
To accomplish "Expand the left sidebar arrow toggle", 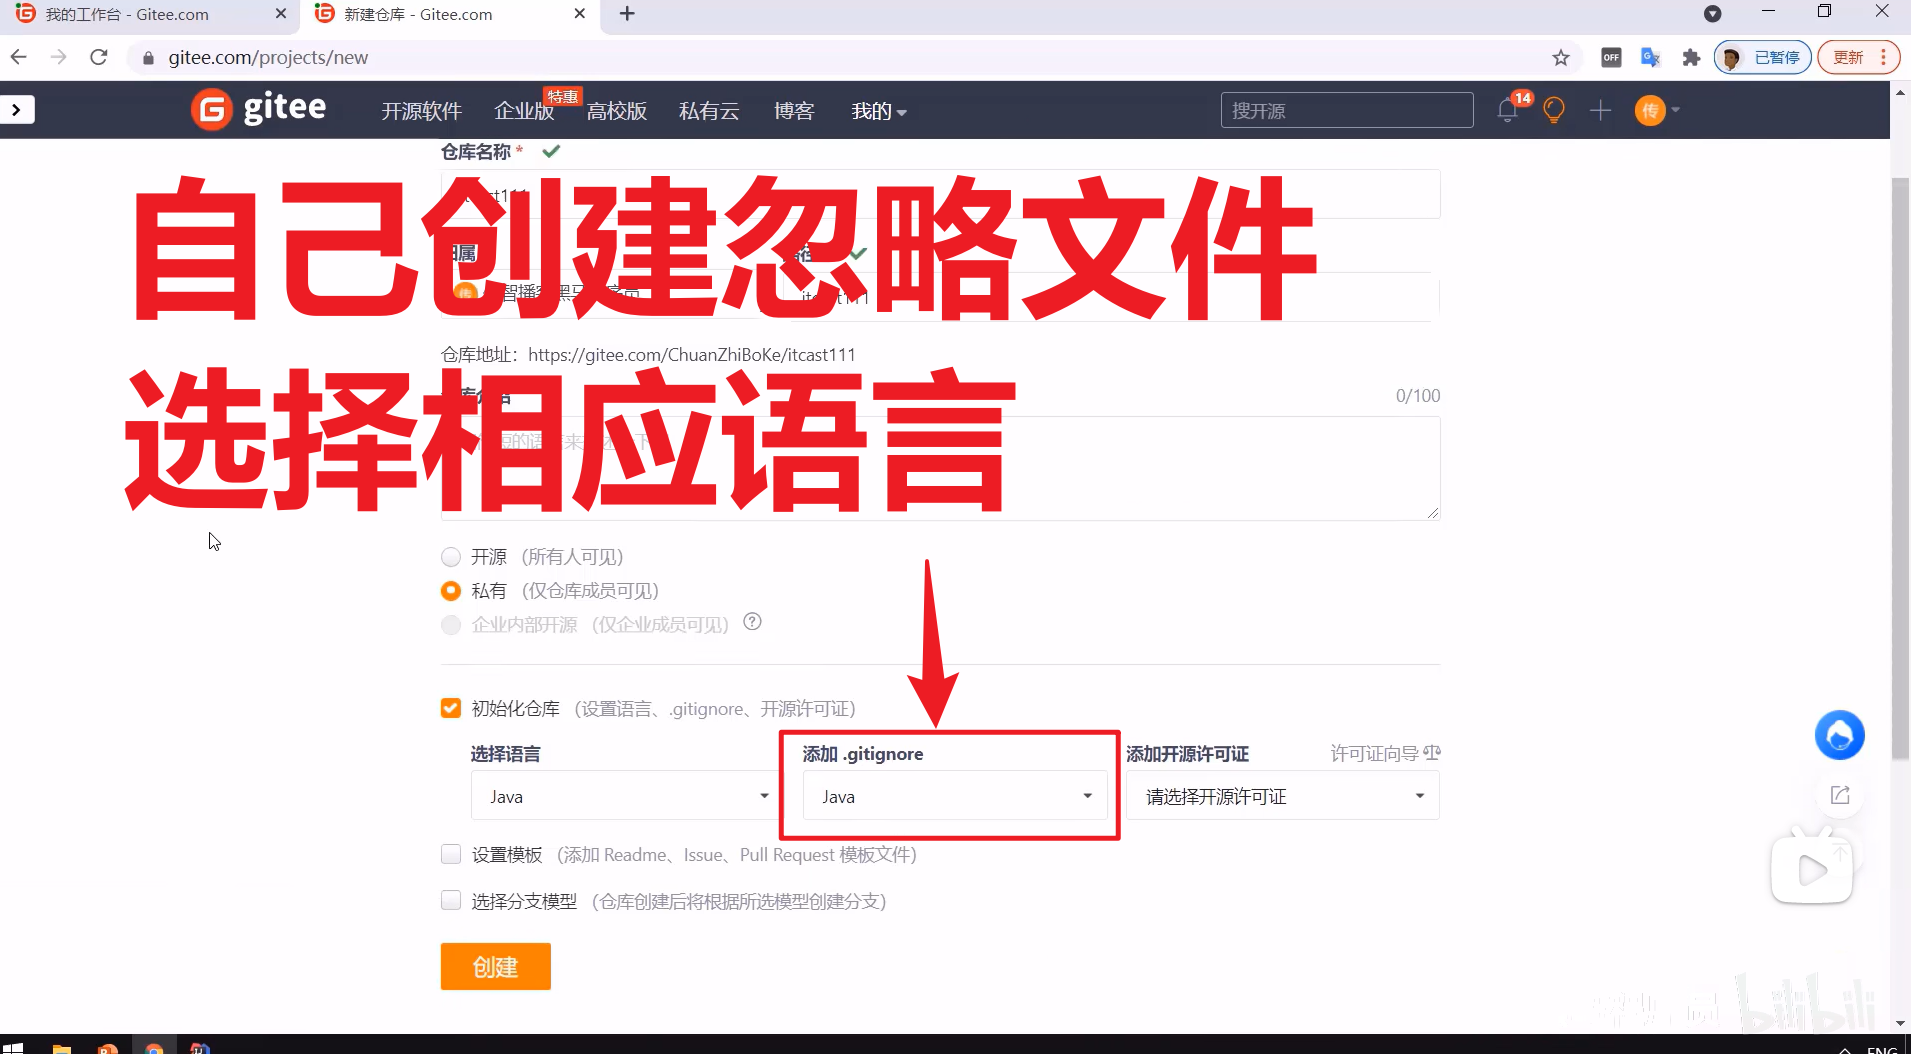I will coord(17,109).
